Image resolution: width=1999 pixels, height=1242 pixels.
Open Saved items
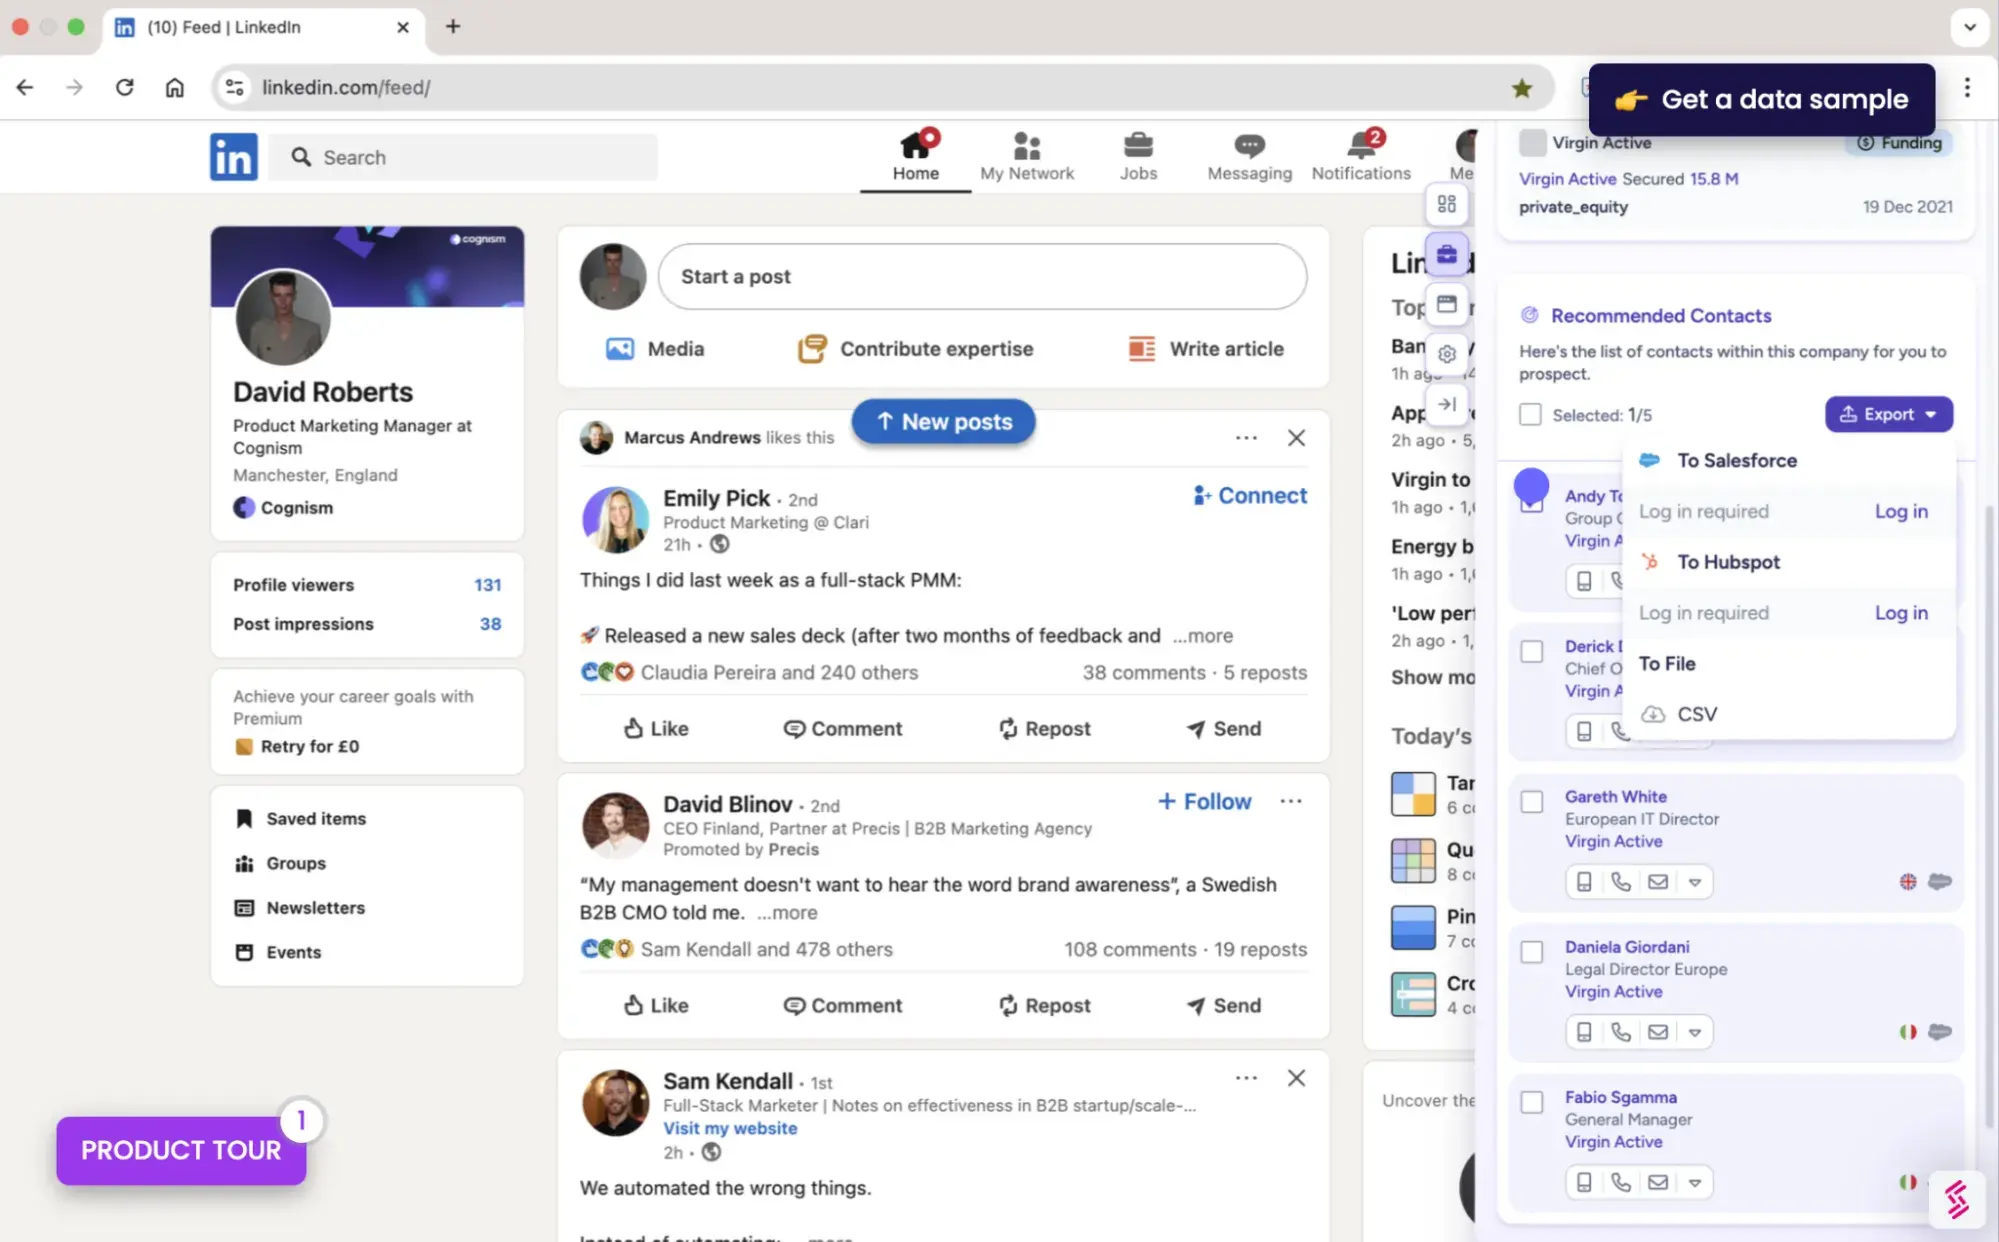pos(300,818)
